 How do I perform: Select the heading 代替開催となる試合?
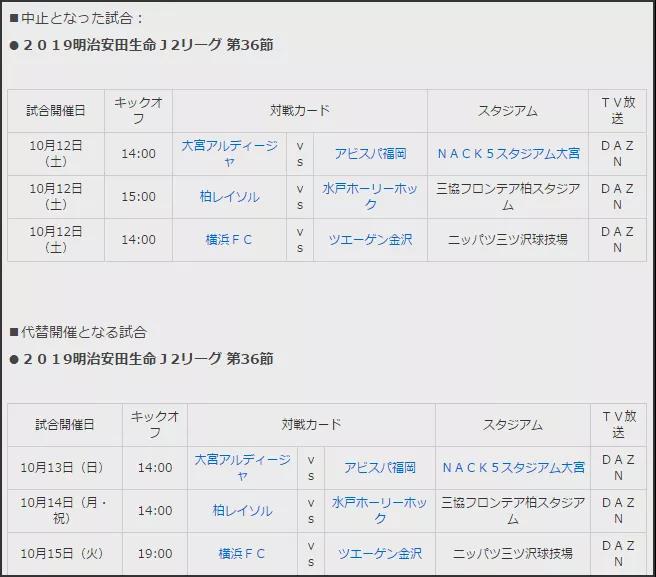(78, 332)
